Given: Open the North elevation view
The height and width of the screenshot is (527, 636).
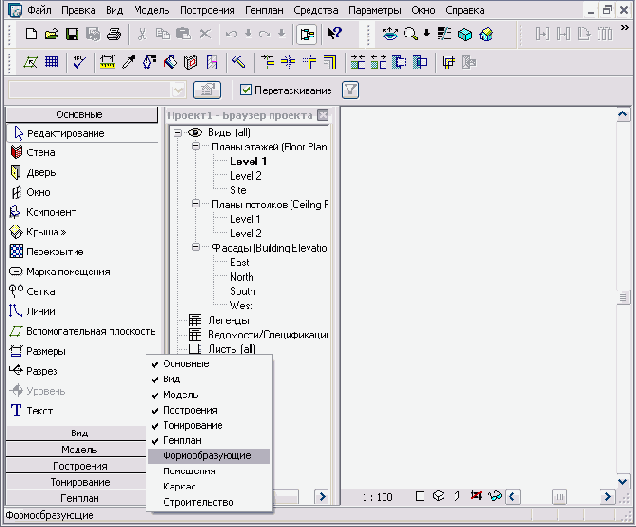Looking at the screenshot, I should tap(242, 277).
